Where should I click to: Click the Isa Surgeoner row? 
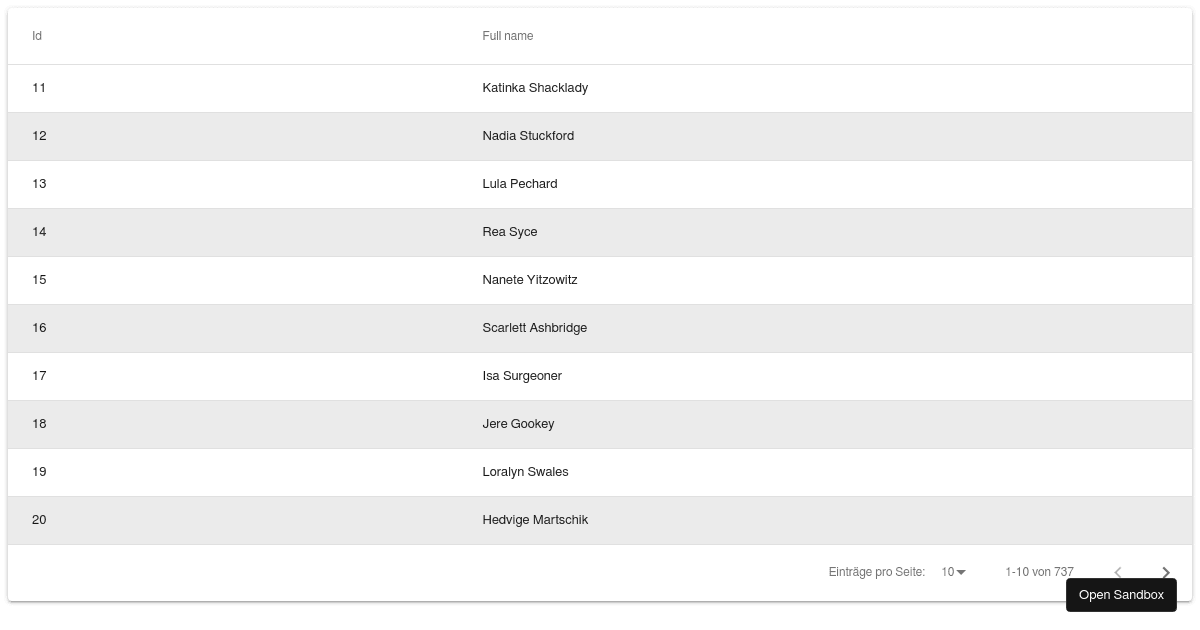522,376
